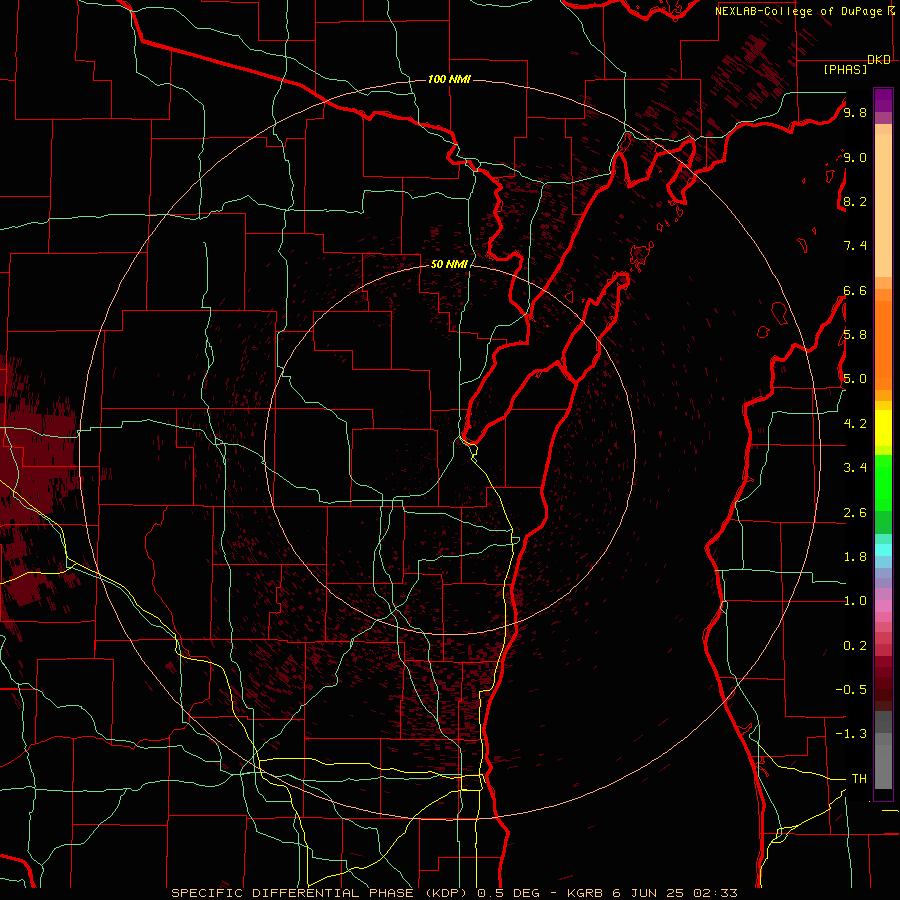Click the [PHAS] scale heading

(x=845, y=70)
